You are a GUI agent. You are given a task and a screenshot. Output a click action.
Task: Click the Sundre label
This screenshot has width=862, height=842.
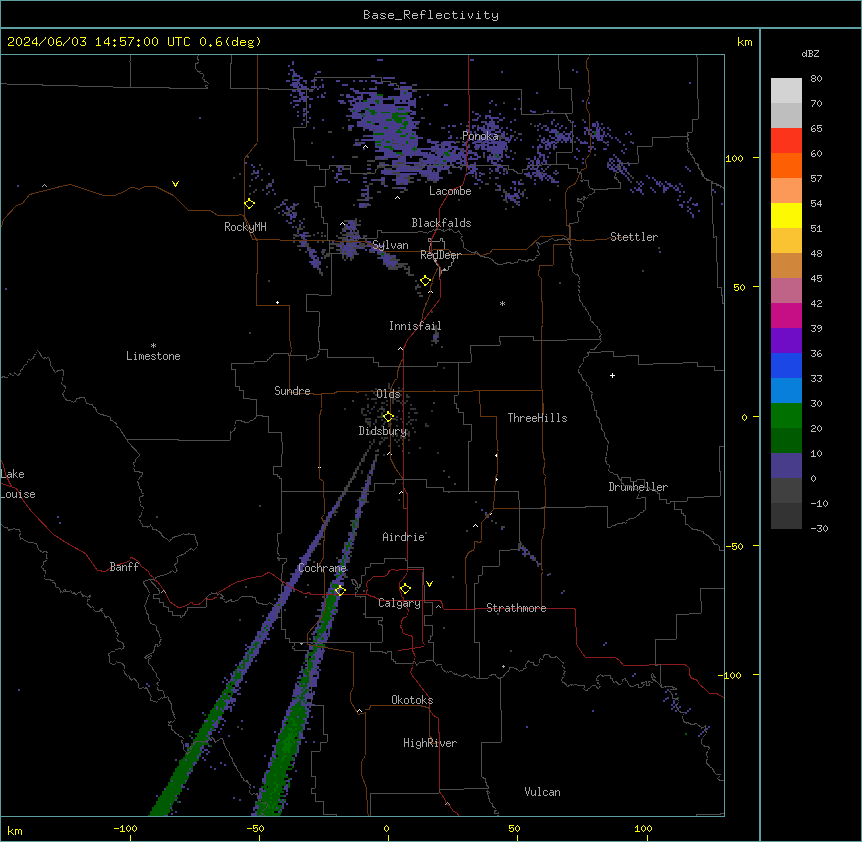point(292,391)
